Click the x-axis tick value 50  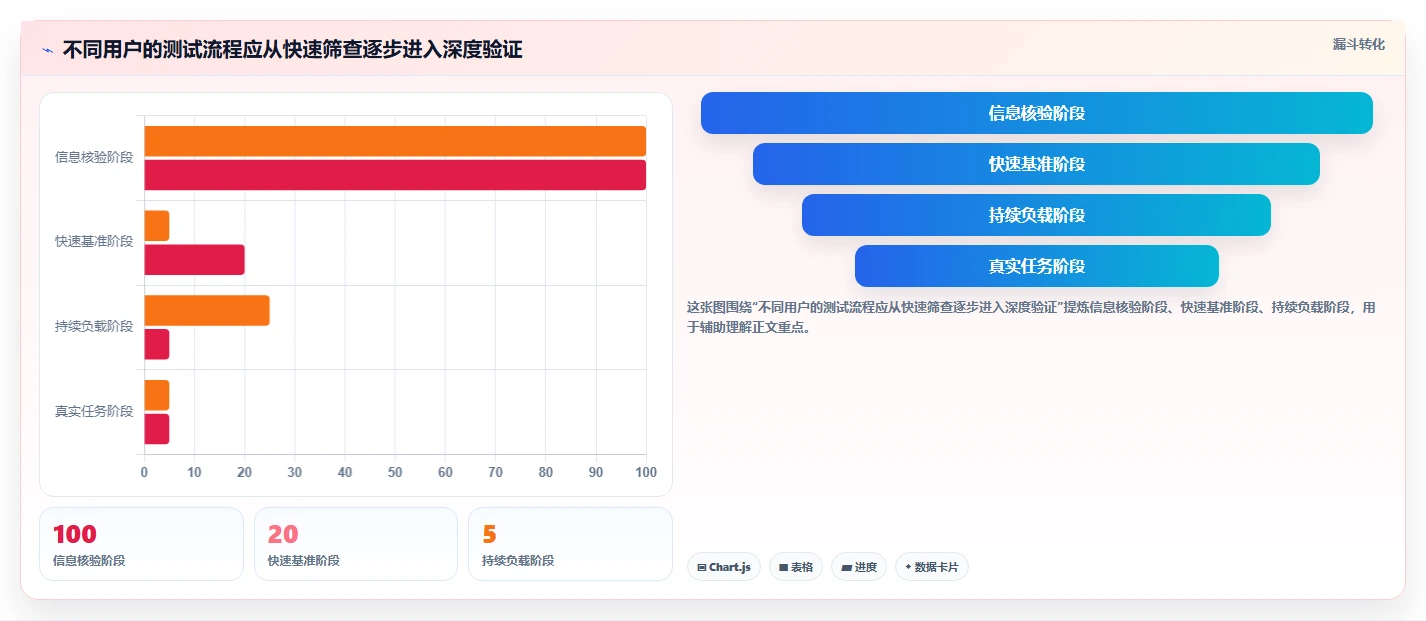395,472
